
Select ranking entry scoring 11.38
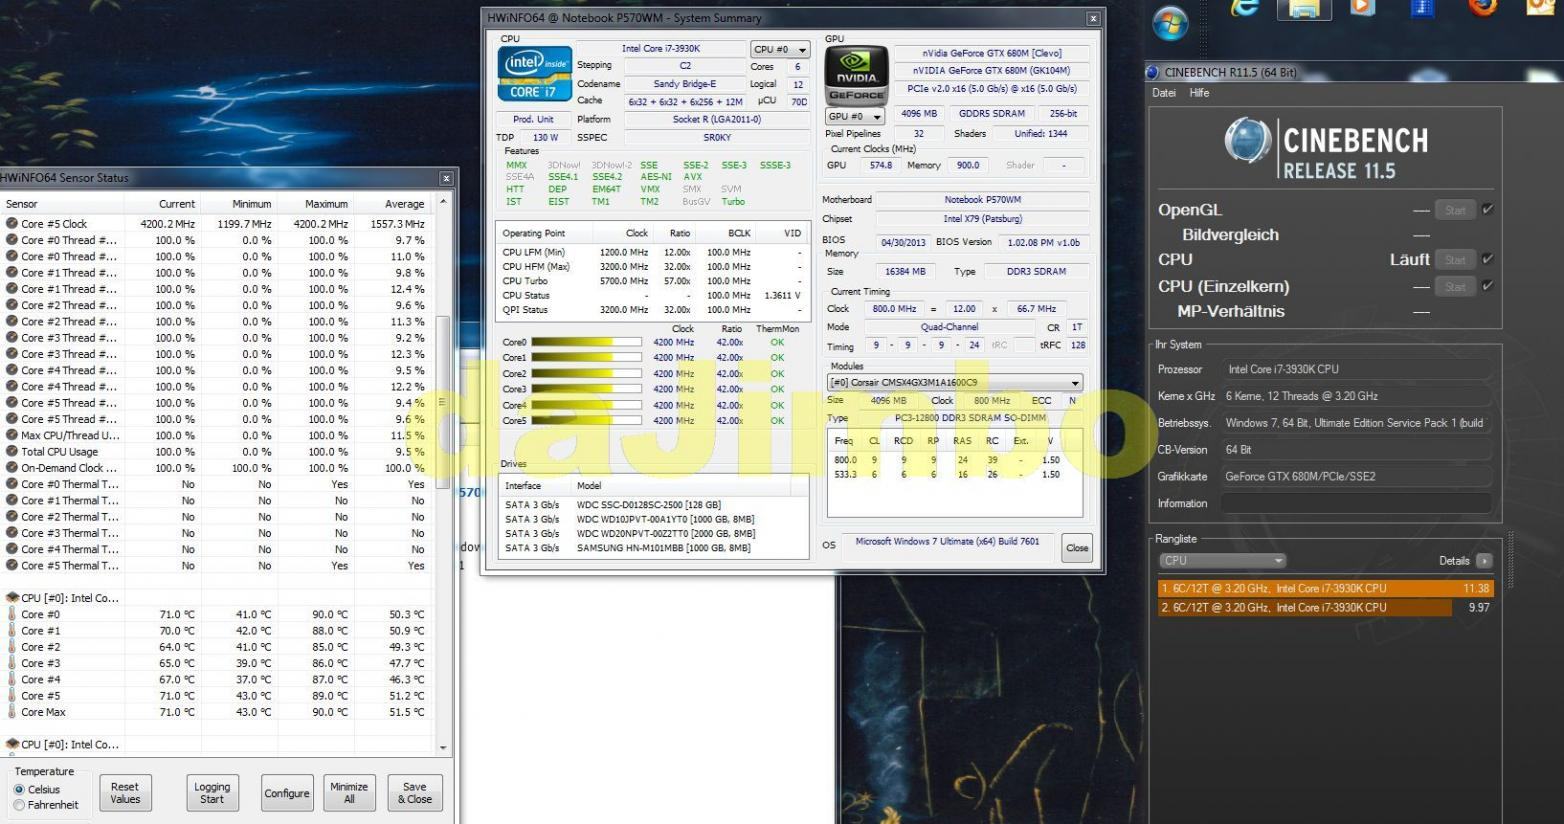(x=1325, y=588)
